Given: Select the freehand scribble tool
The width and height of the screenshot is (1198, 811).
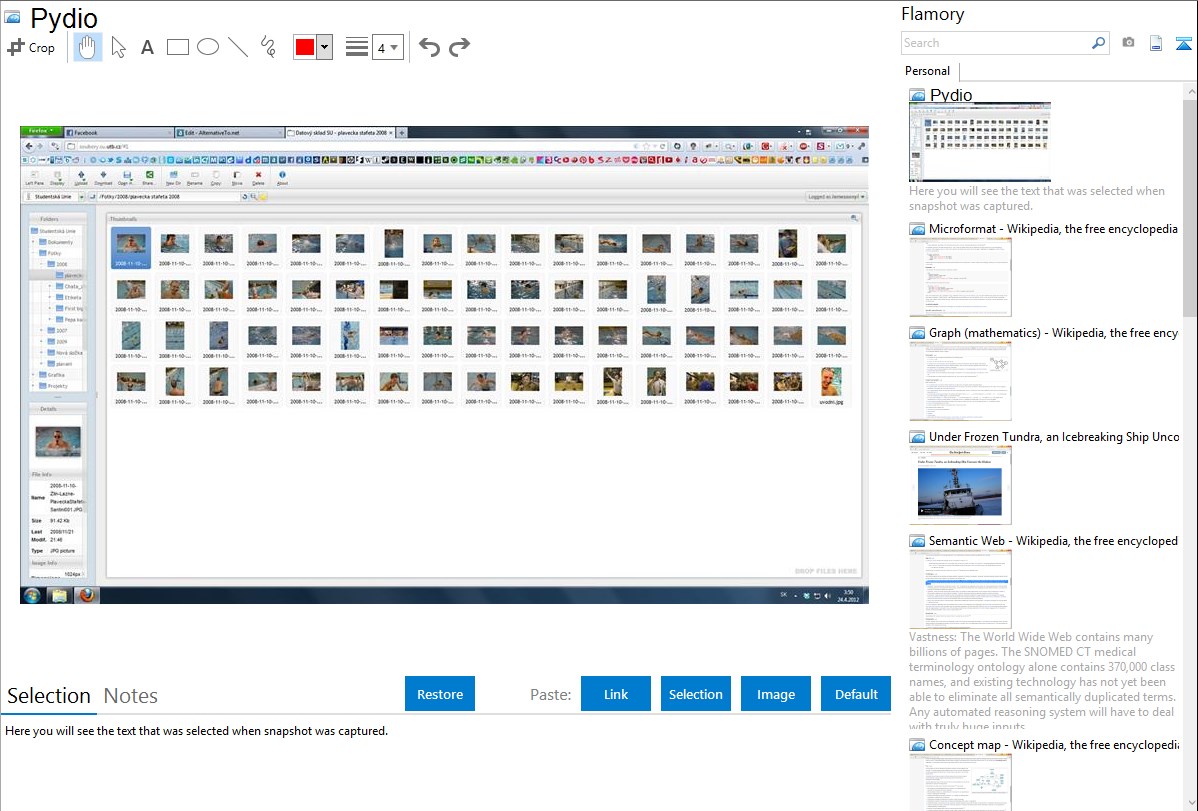Looking at the screenshot, I should point(268,47).
